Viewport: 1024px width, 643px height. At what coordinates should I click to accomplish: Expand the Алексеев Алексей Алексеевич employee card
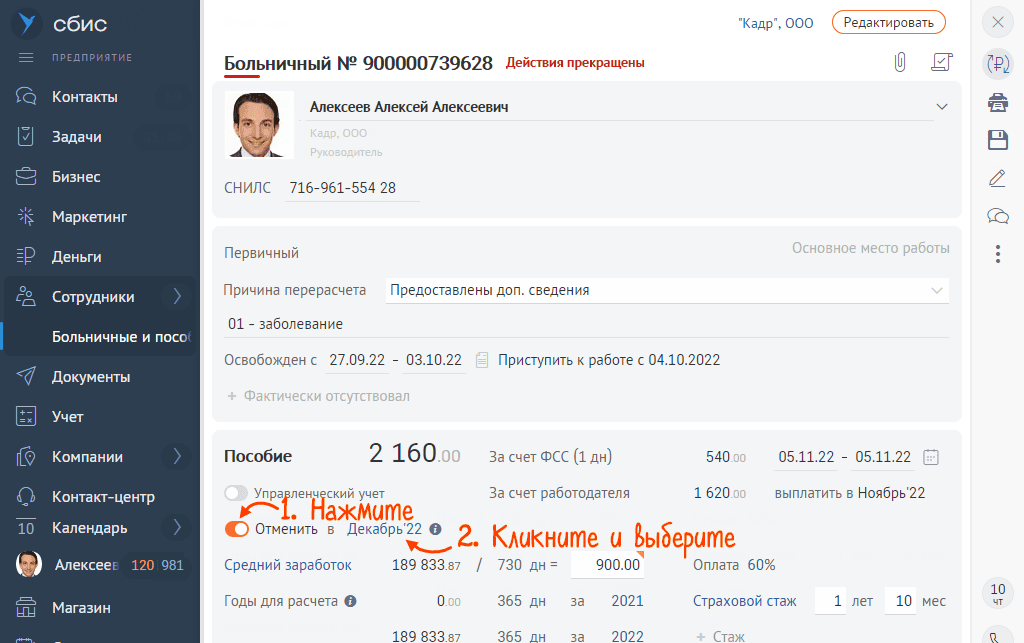tap(940, 107)
